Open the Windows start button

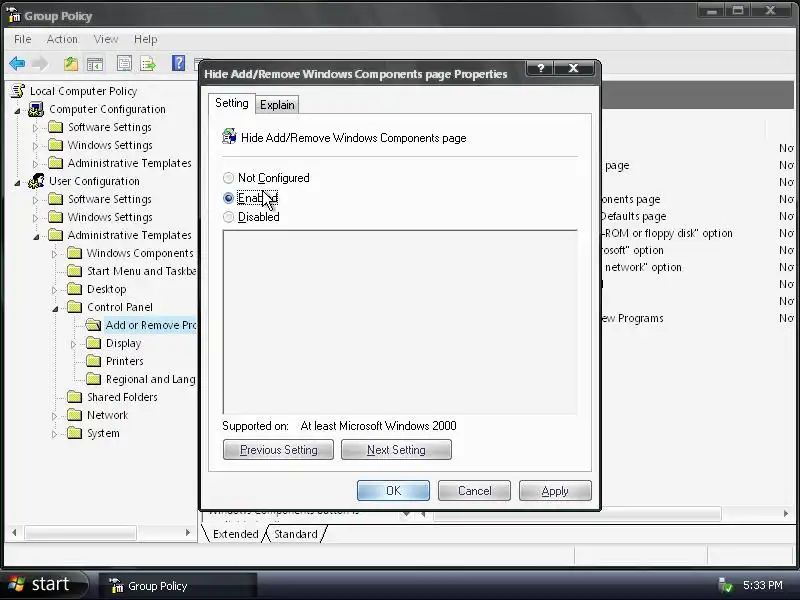pos(44,584)
